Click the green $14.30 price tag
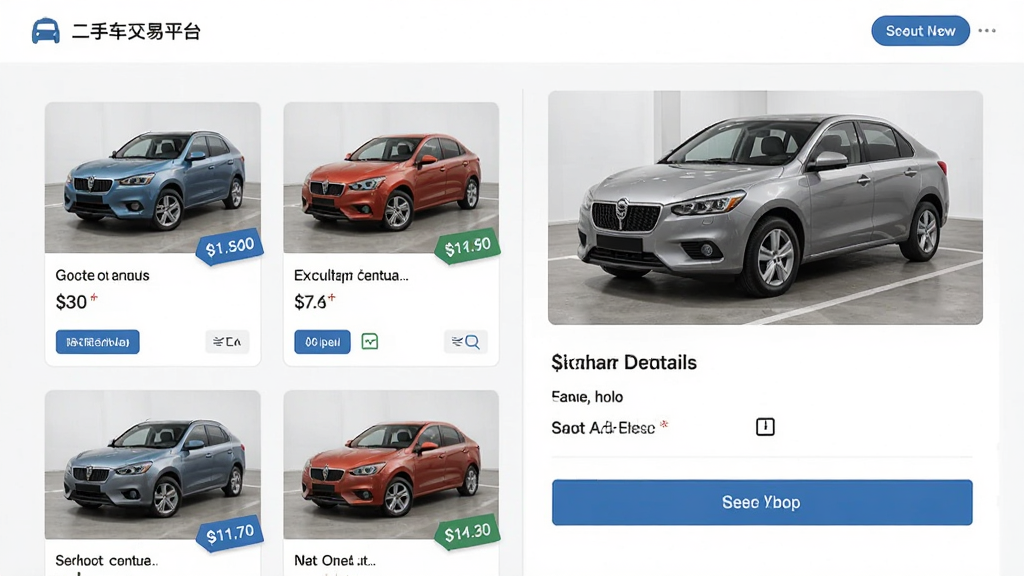 coord(468,533)
